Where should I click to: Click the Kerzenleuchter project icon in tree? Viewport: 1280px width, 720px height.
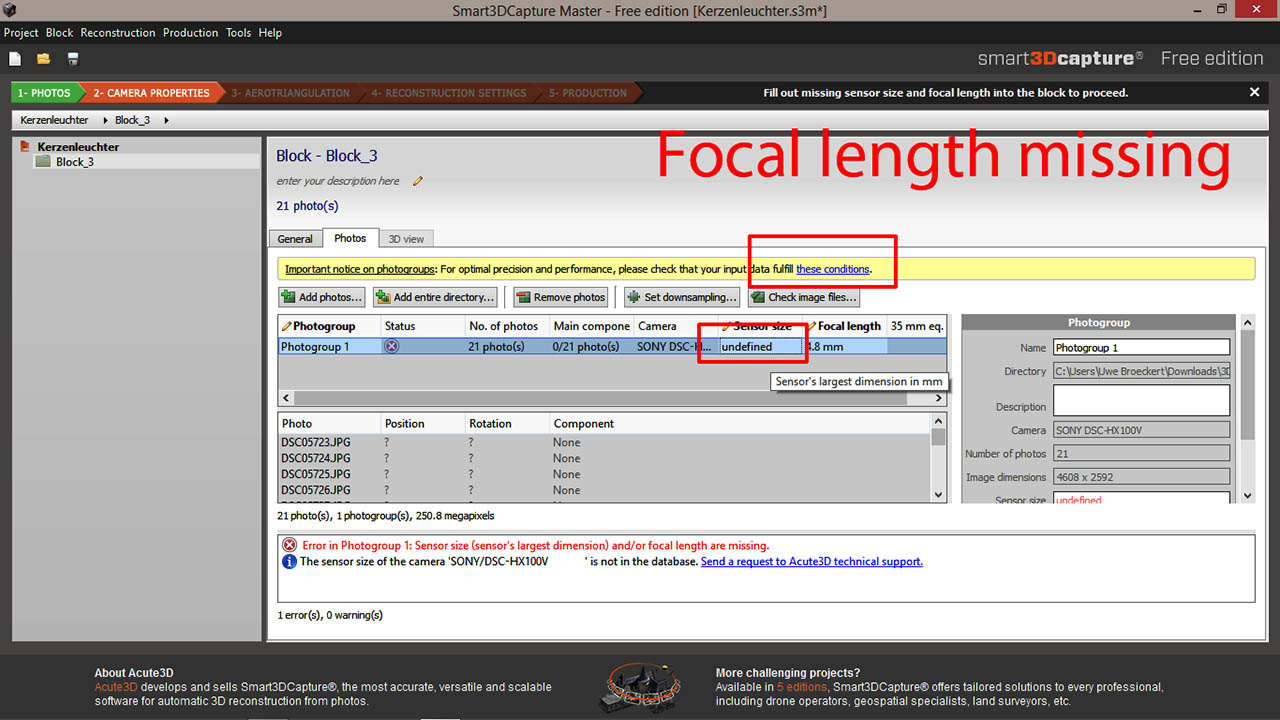coord(25,146)
